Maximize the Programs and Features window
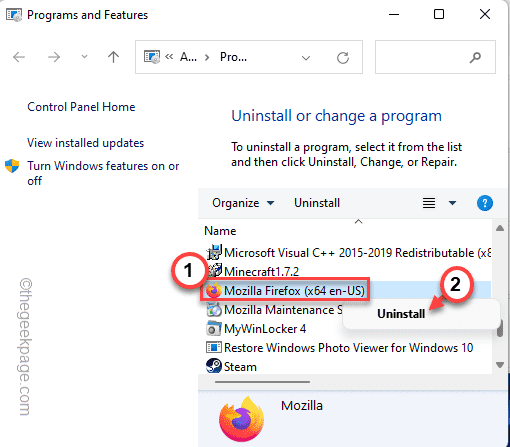The width and height of the screenshot is (510, 447). (x=439, y=14)
